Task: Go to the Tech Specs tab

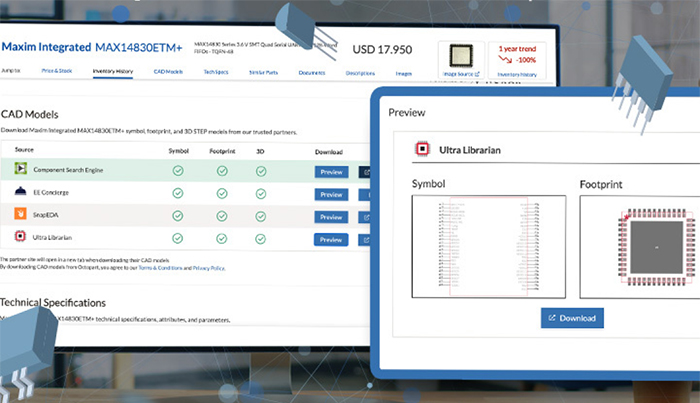Action: pyautogui.click(x=218, y=72)
